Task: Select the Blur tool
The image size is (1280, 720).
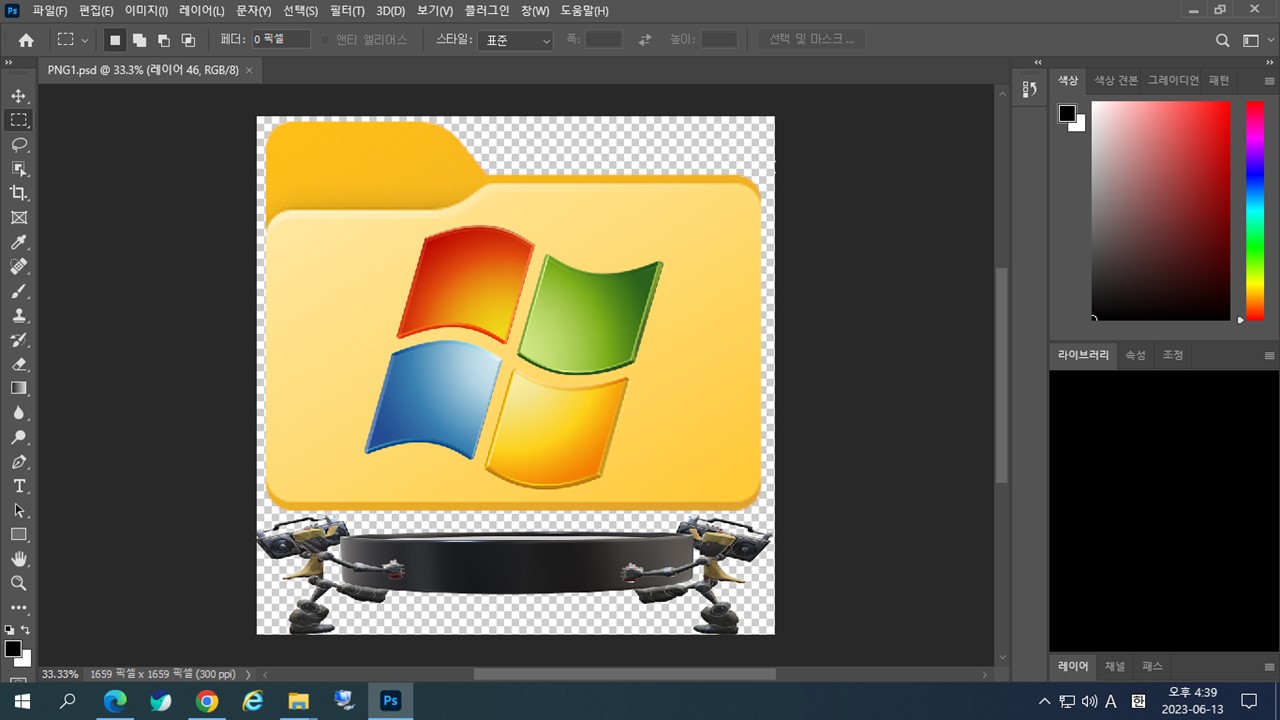Action: point(19,413)
